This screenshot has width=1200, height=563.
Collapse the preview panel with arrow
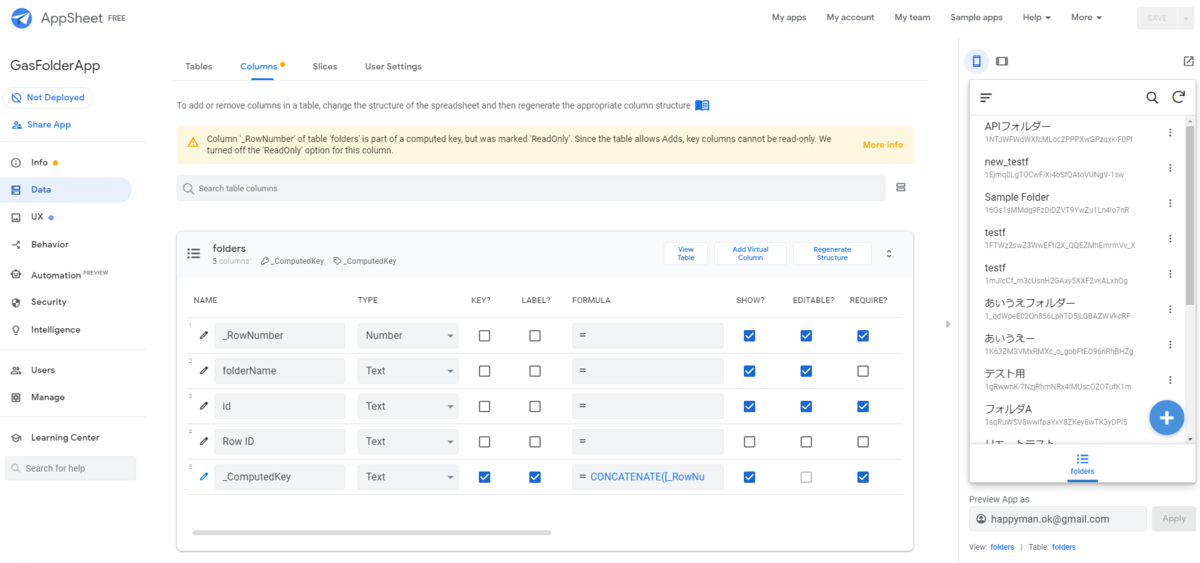[x=948, y=324]
